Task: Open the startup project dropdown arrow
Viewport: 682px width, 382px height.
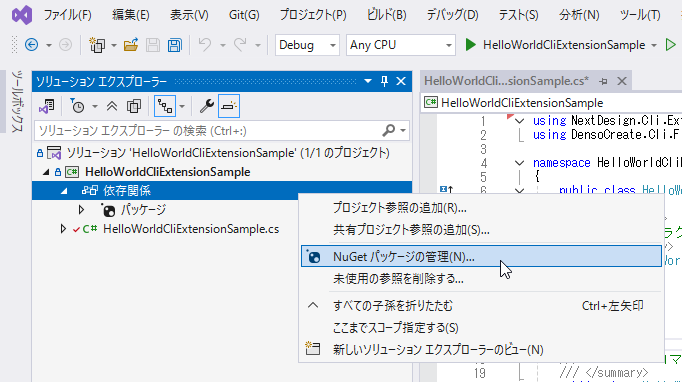Action: 654,45
